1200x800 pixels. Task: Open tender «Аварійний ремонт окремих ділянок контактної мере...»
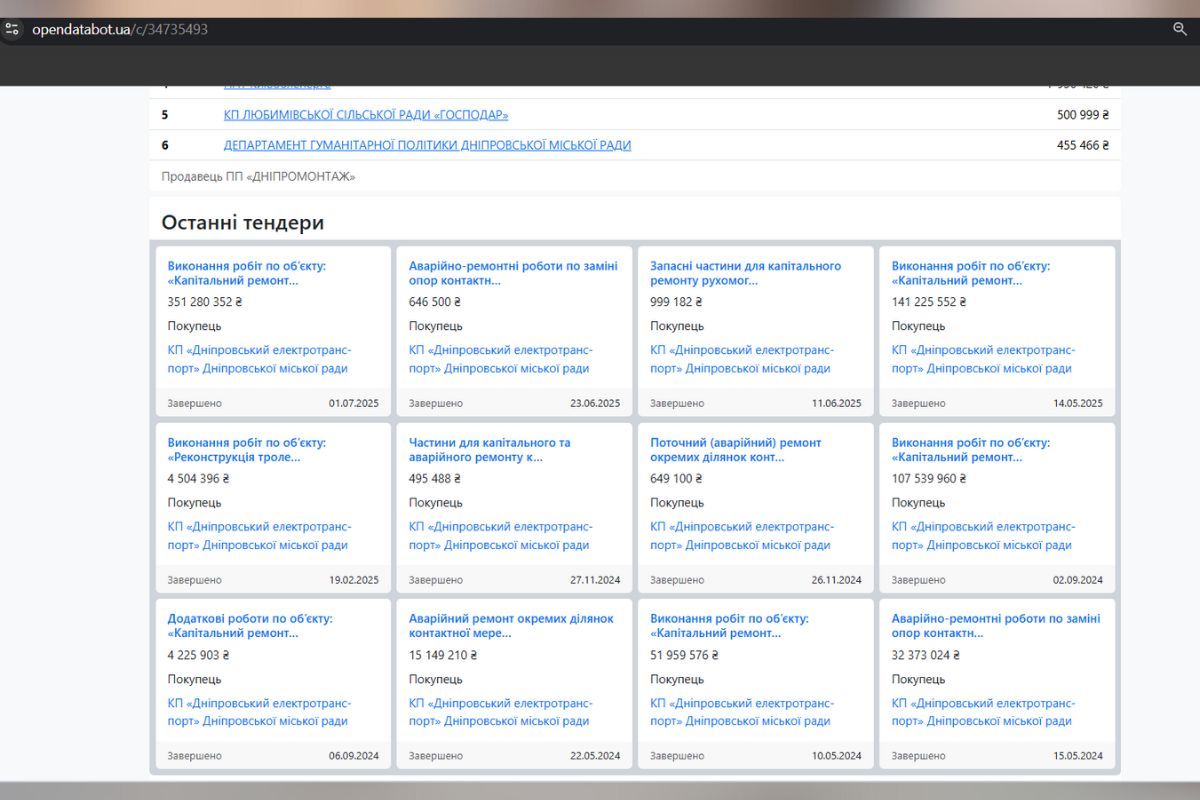[x=511, y=626]
